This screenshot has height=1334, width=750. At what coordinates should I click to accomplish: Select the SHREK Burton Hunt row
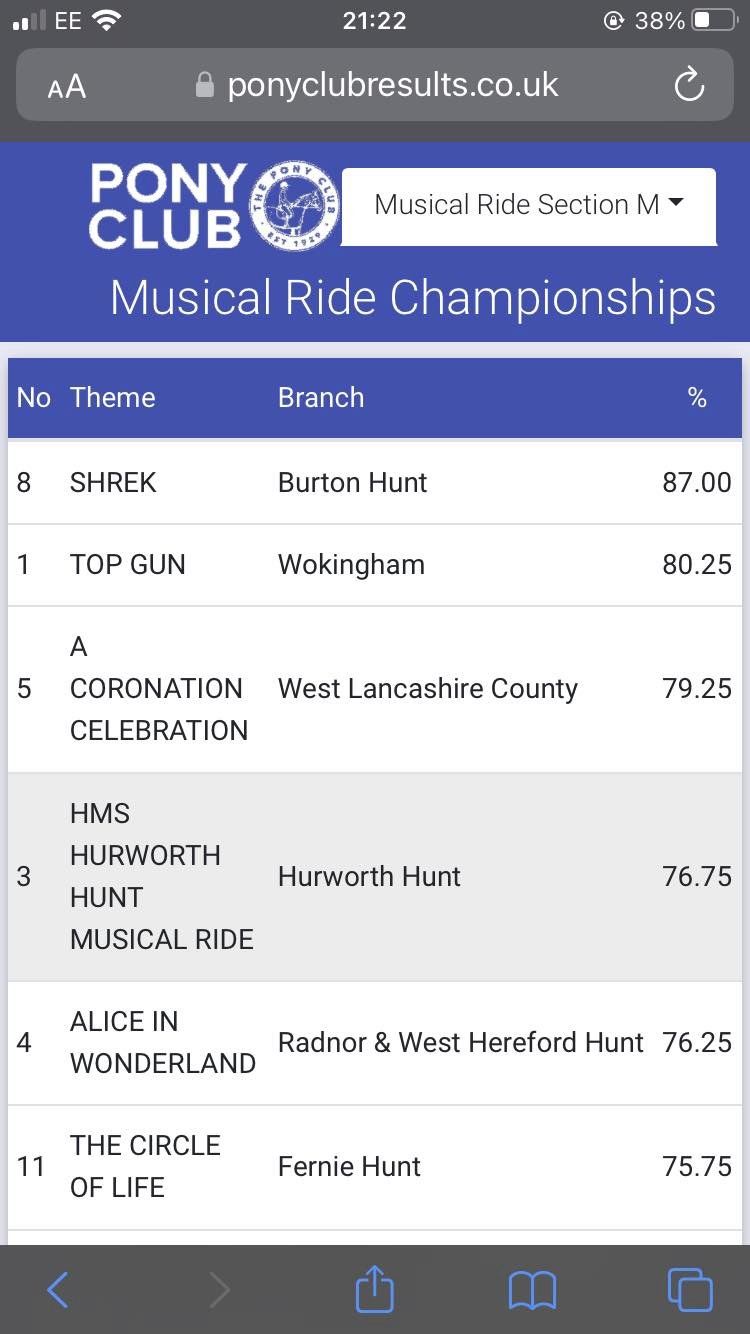coord(375,482)
